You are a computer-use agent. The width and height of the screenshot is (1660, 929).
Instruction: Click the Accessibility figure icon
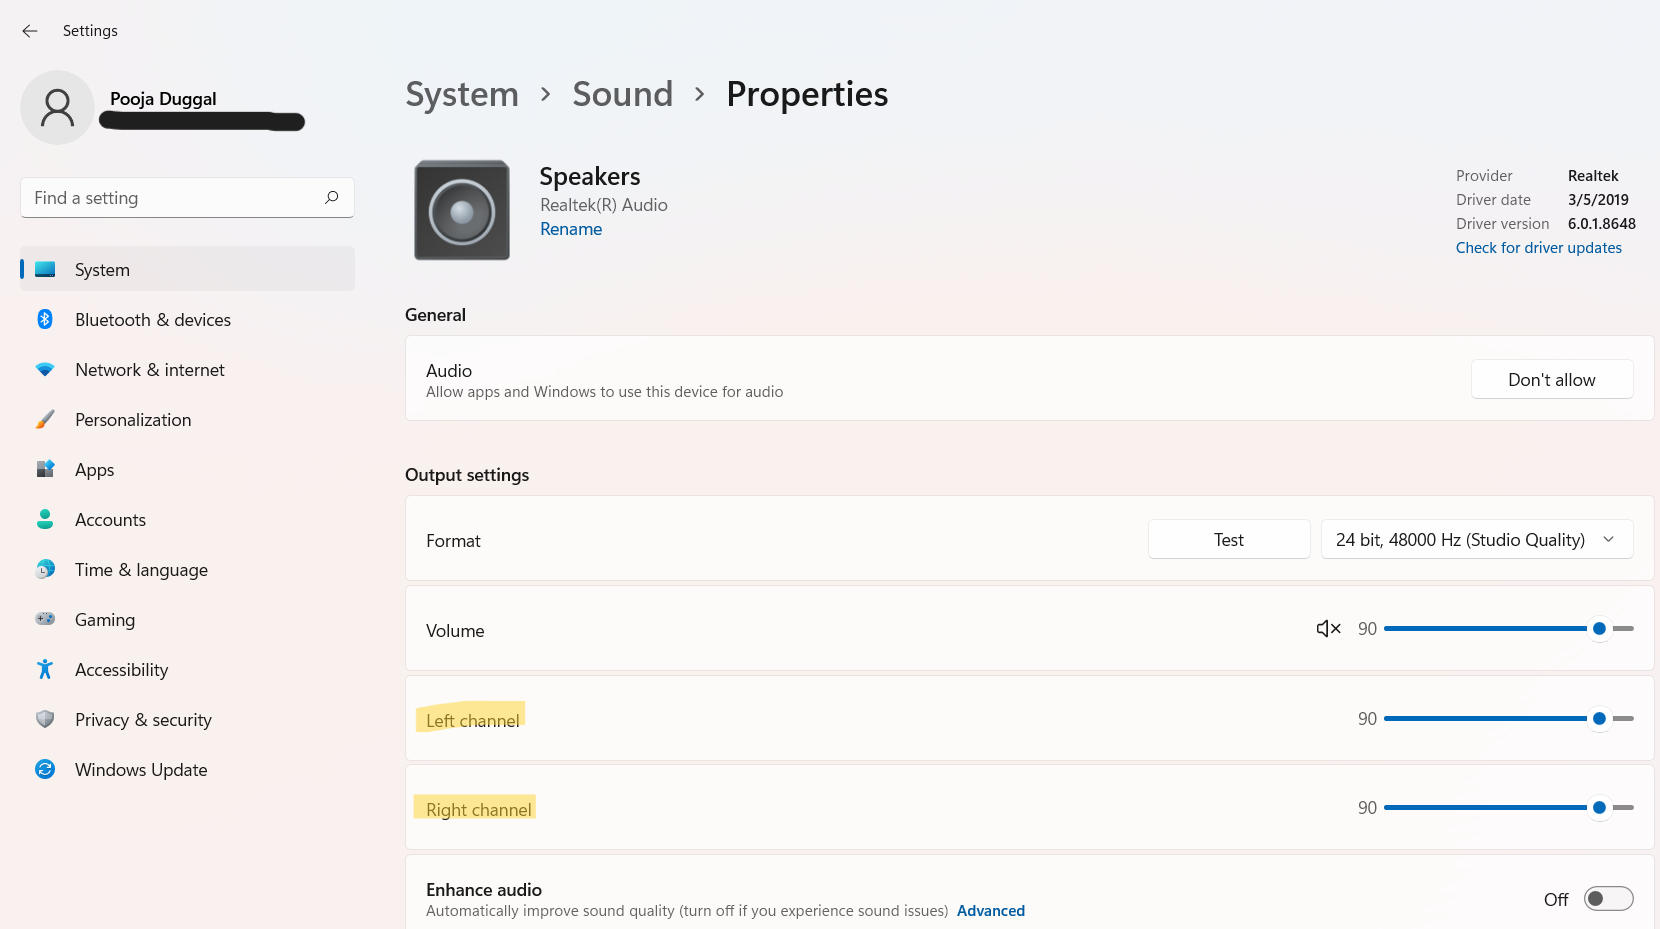coord(45,669)
